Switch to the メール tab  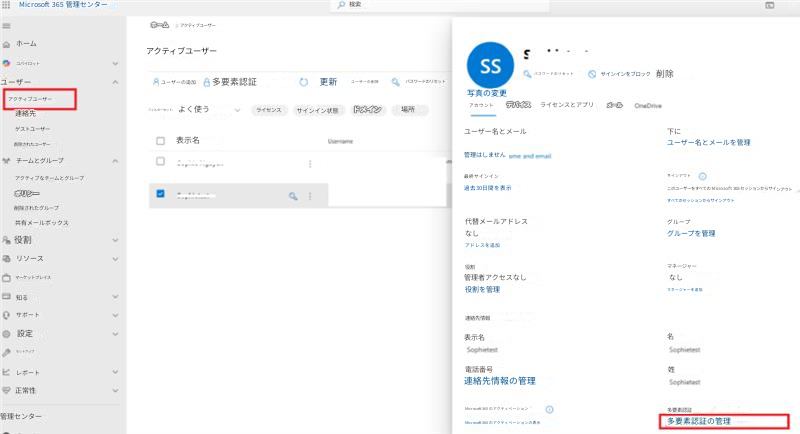pos(614,106)
